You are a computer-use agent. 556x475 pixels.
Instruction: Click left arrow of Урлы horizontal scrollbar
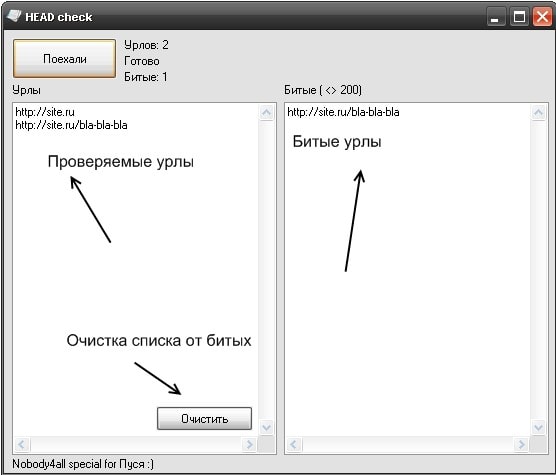coord(22,444)
